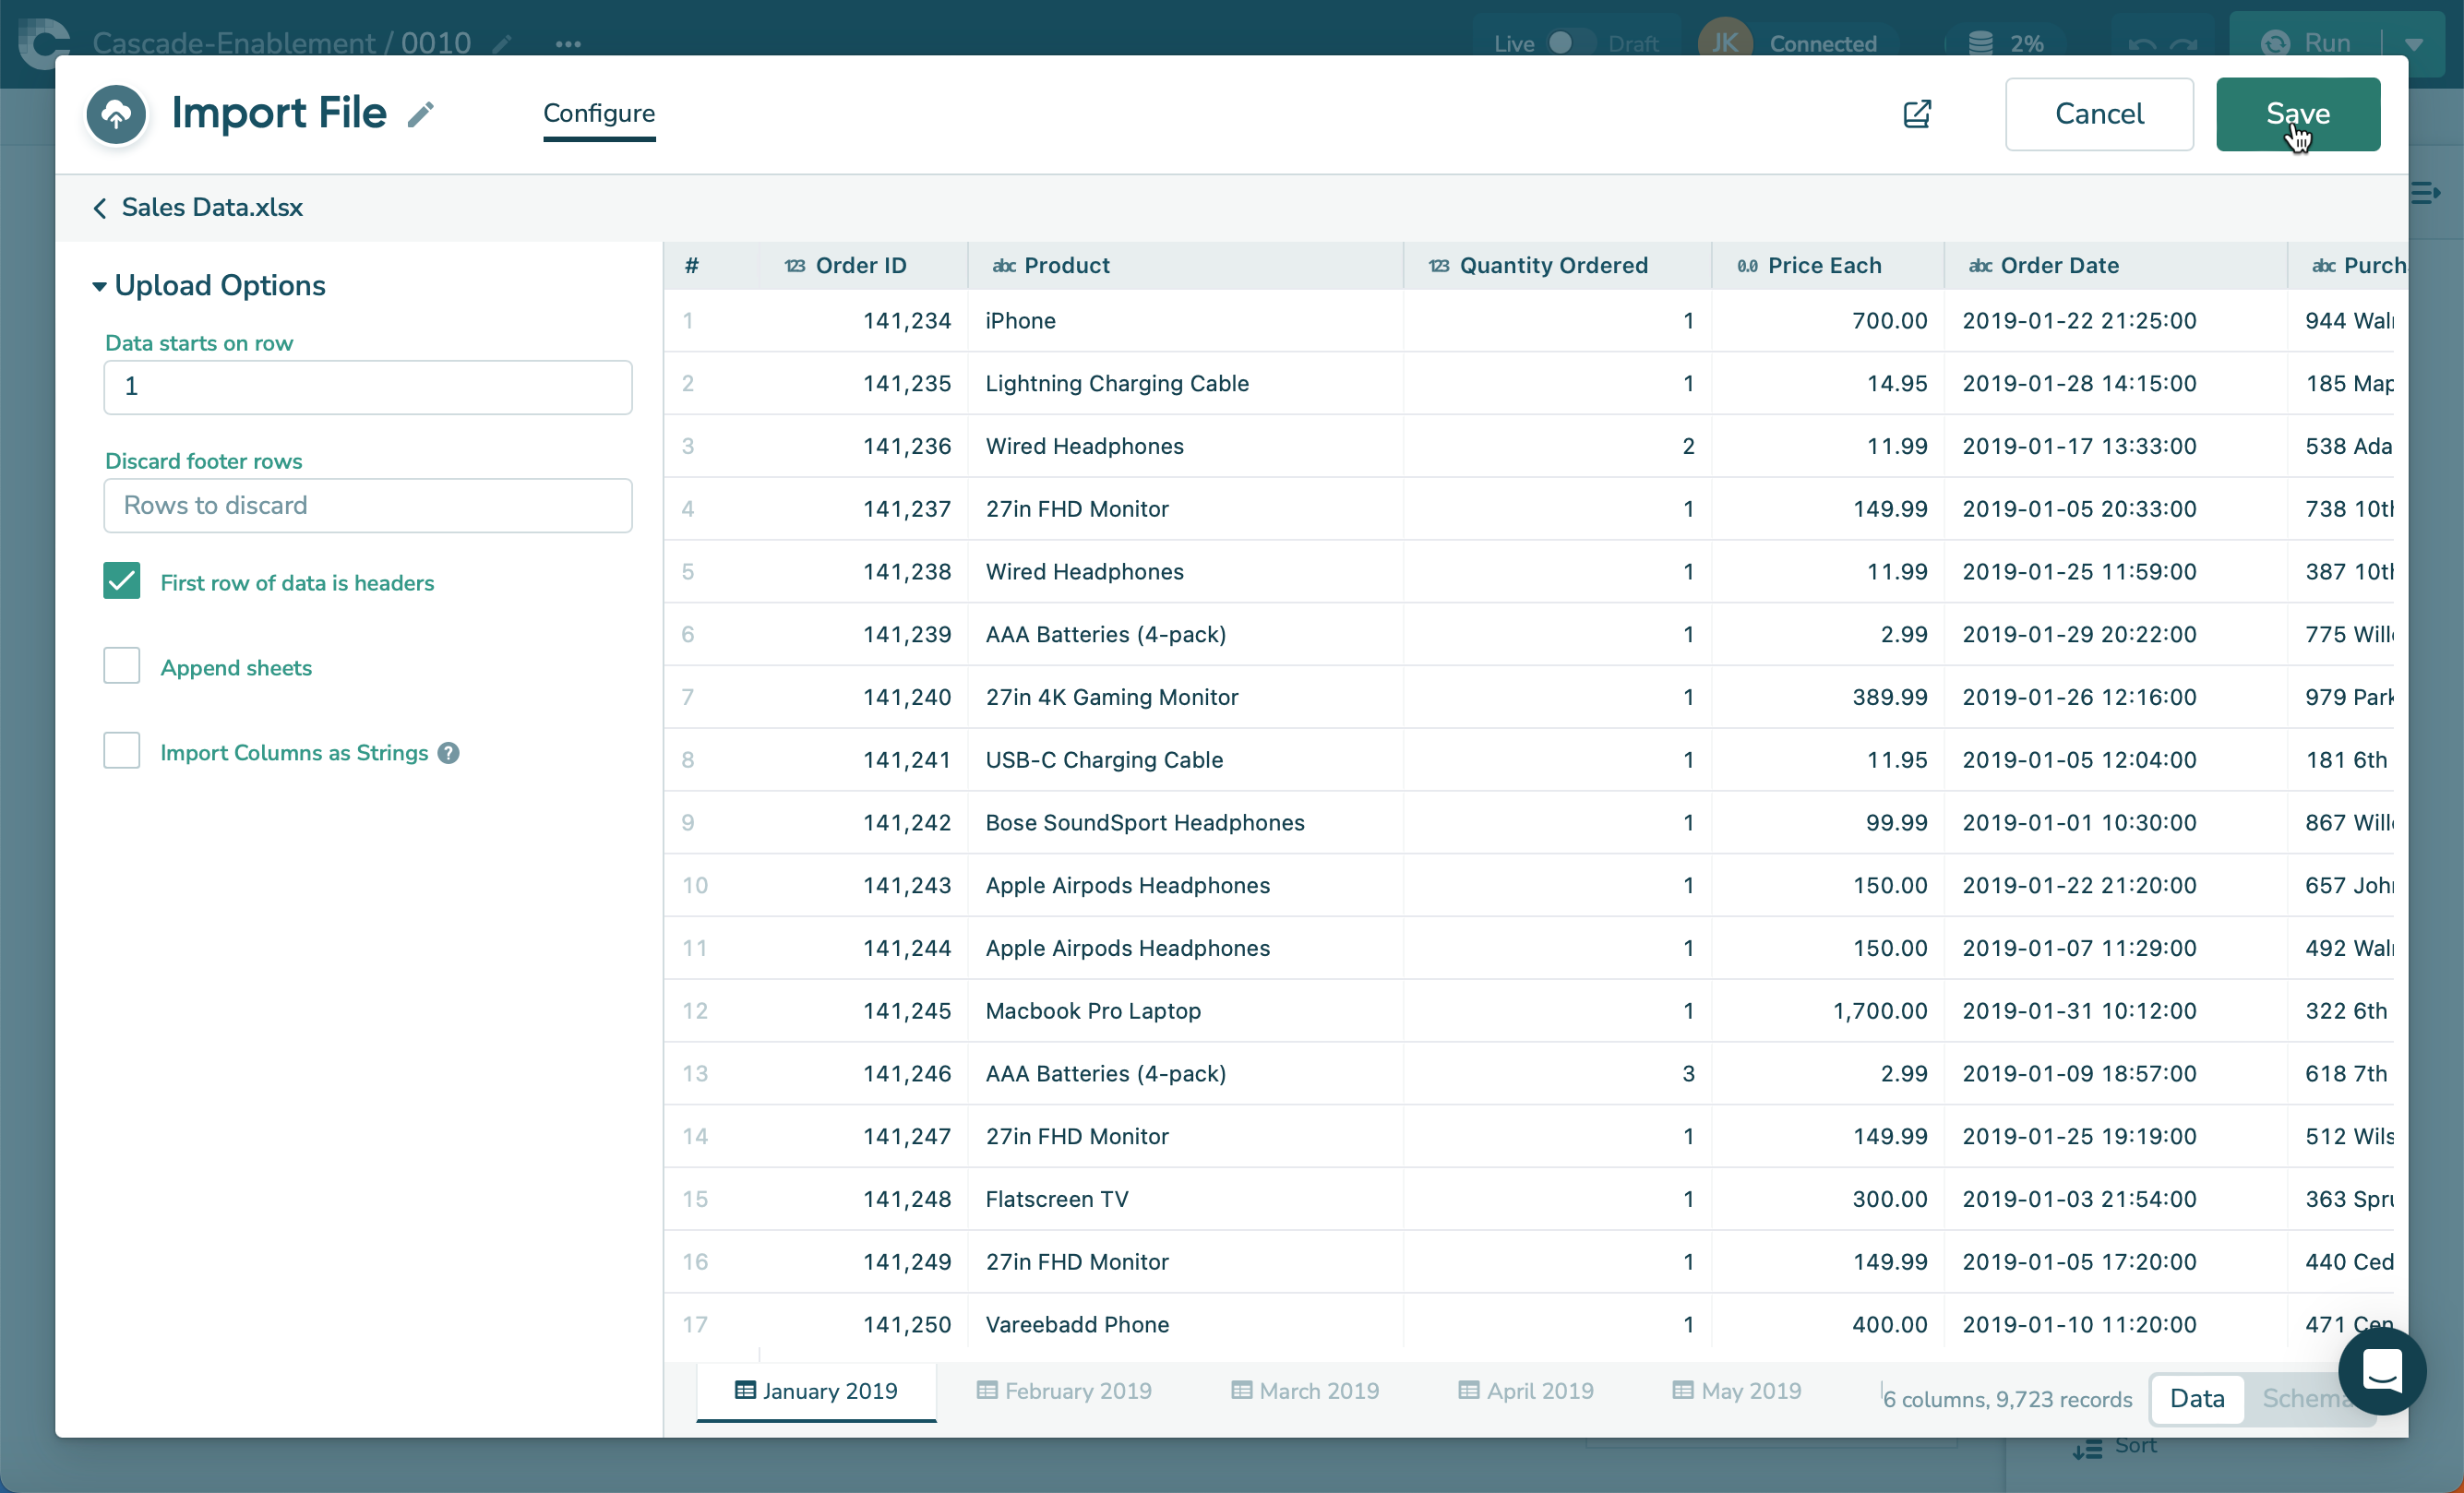The image size is (2464, 1493).
Task: Enable the Append sheets checkbox
Action: (x=122, y=666)
